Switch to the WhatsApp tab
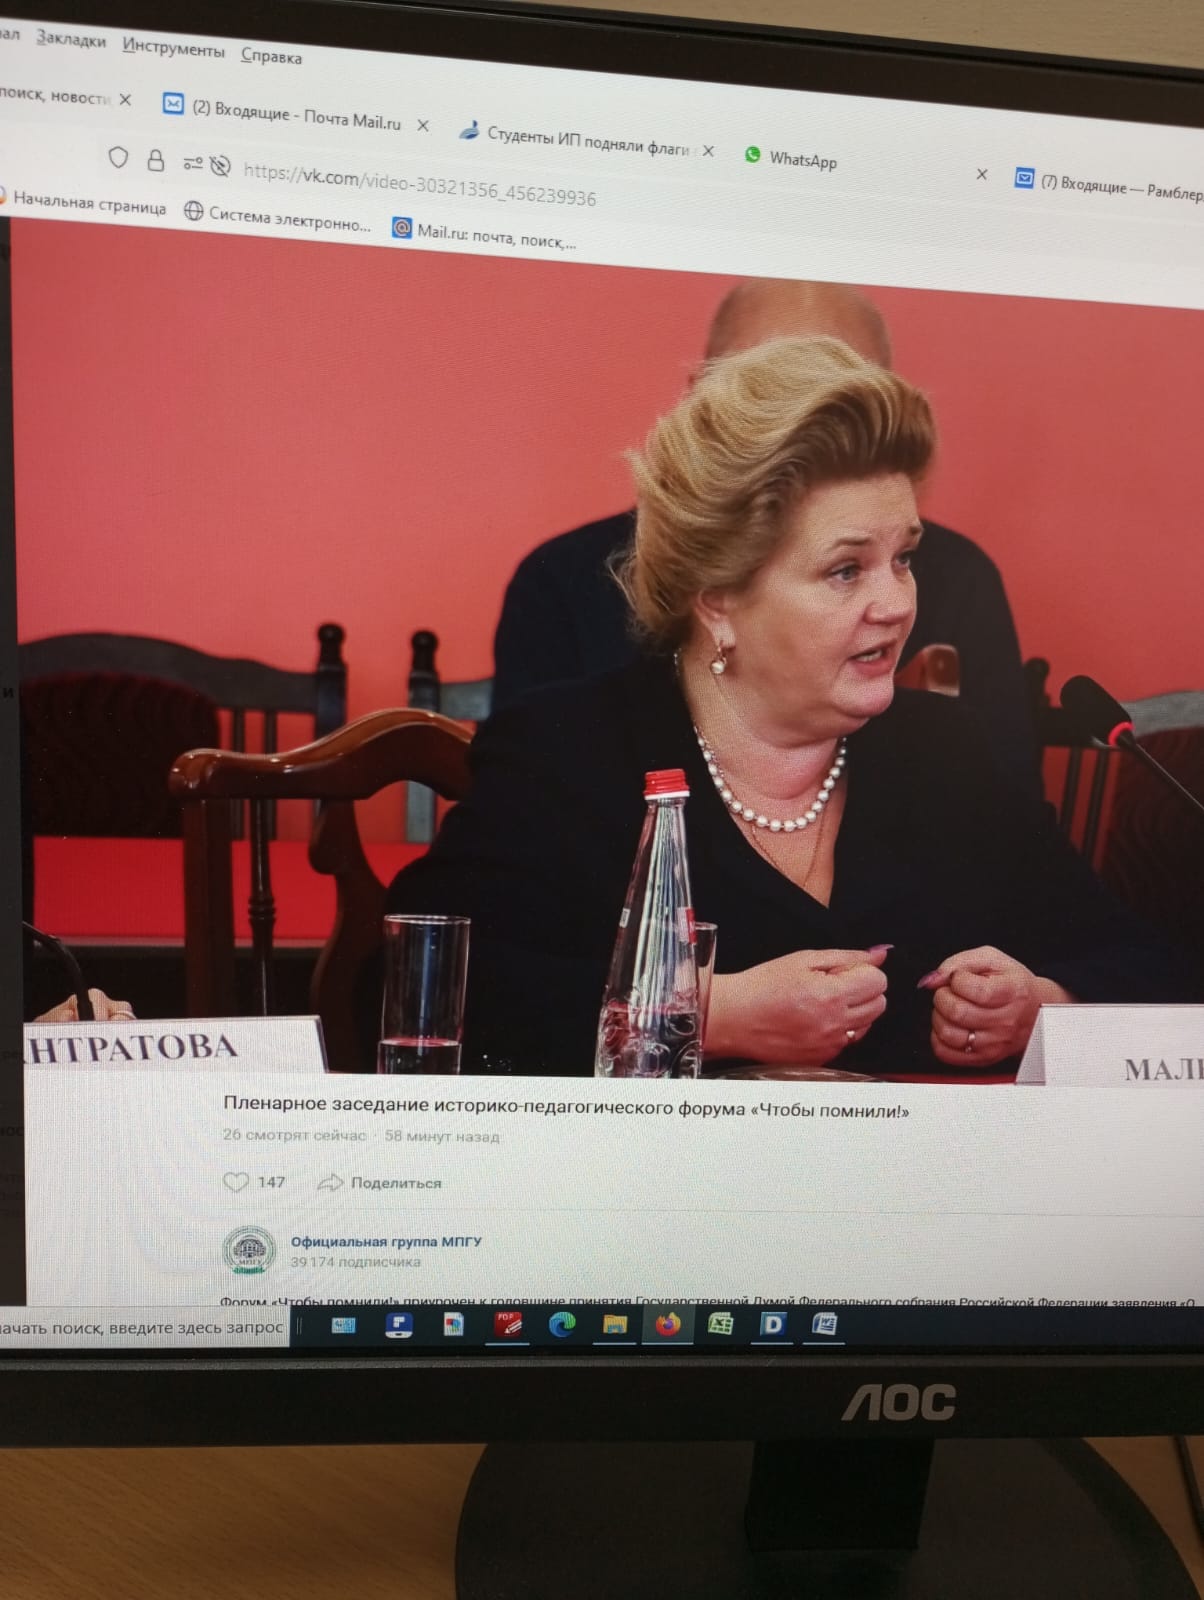 [x=801, y=158]
